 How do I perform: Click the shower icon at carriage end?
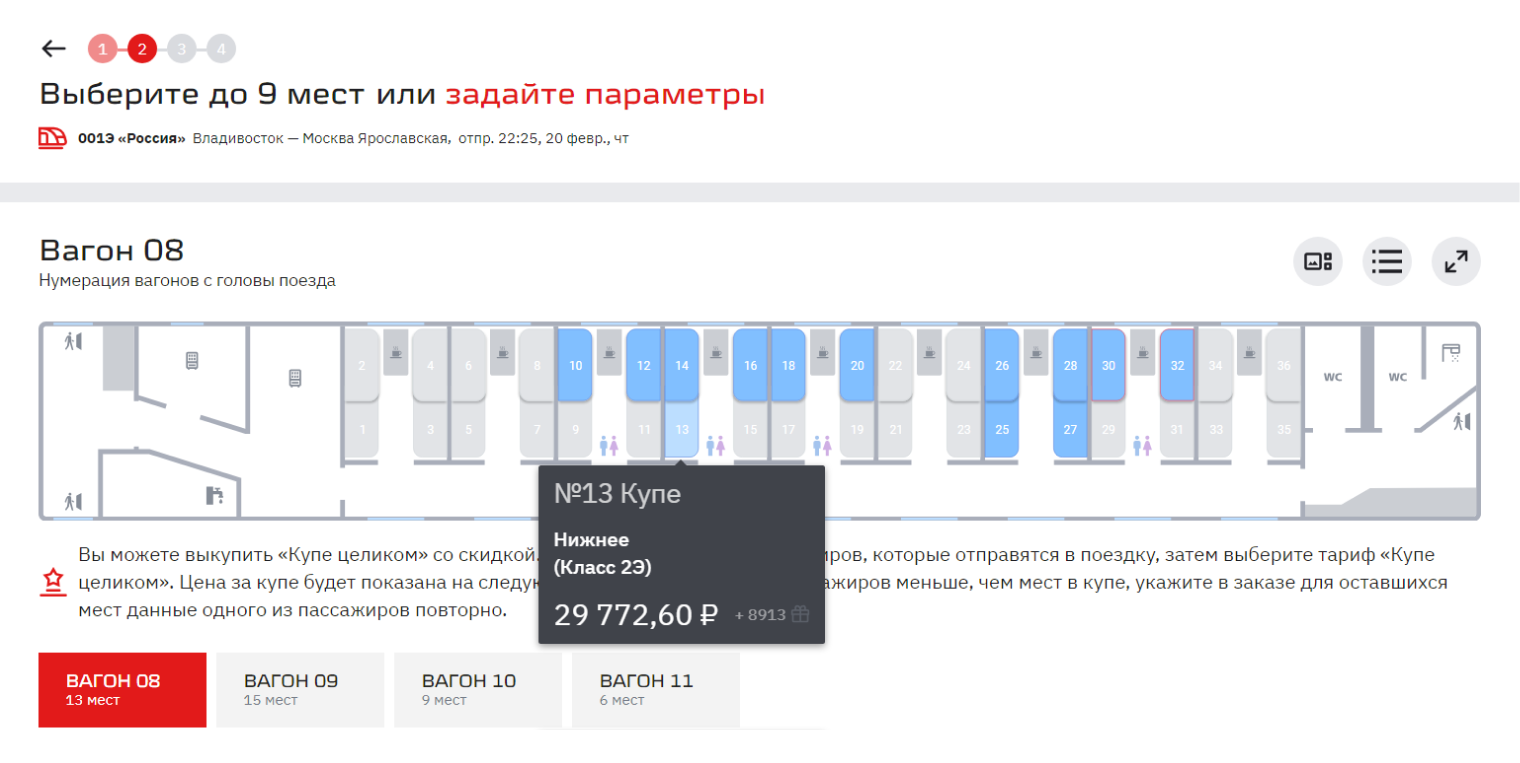point(1450,352)
